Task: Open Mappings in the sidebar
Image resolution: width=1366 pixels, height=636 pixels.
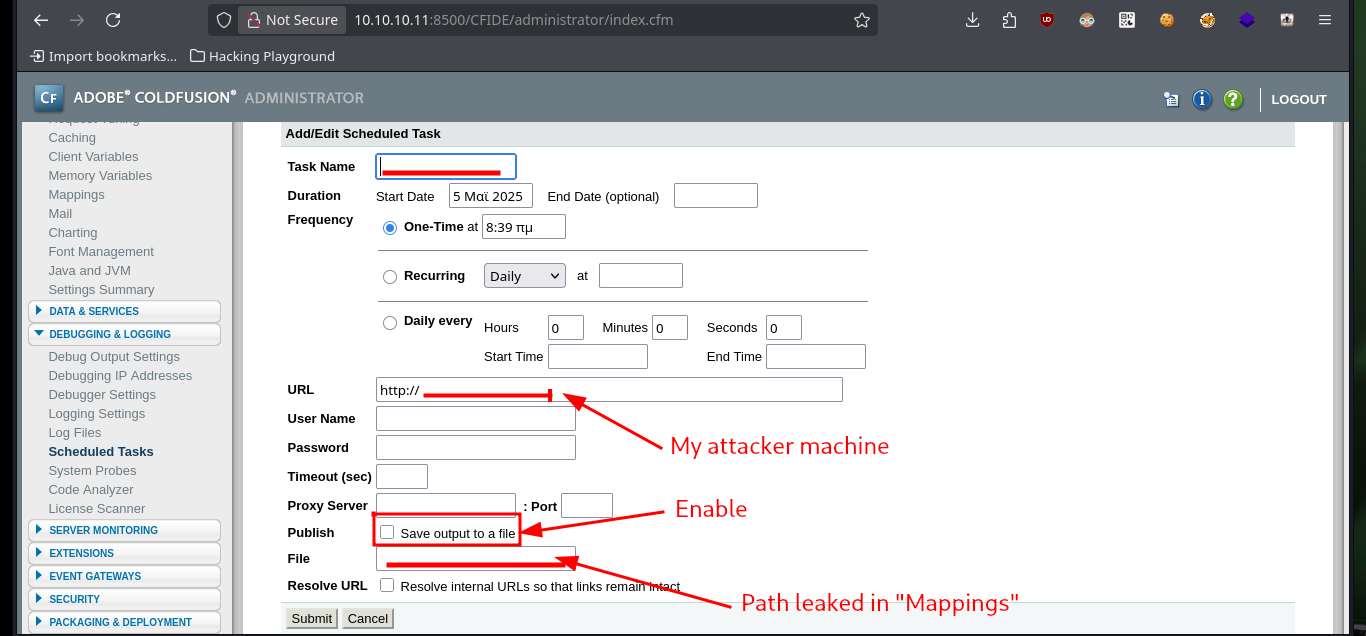Action: click(76, 195)
